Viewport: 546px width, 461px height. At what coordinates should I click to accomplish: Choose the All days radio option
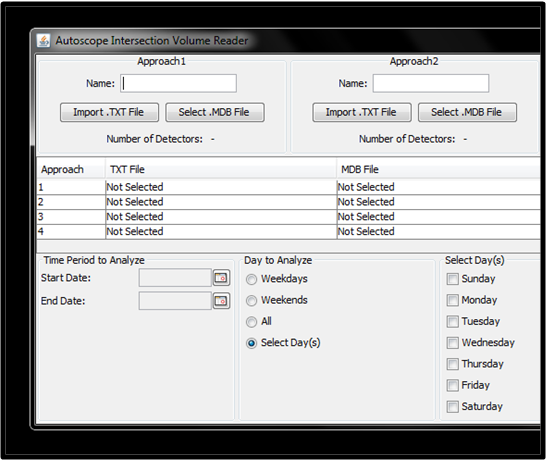(251, 322)
